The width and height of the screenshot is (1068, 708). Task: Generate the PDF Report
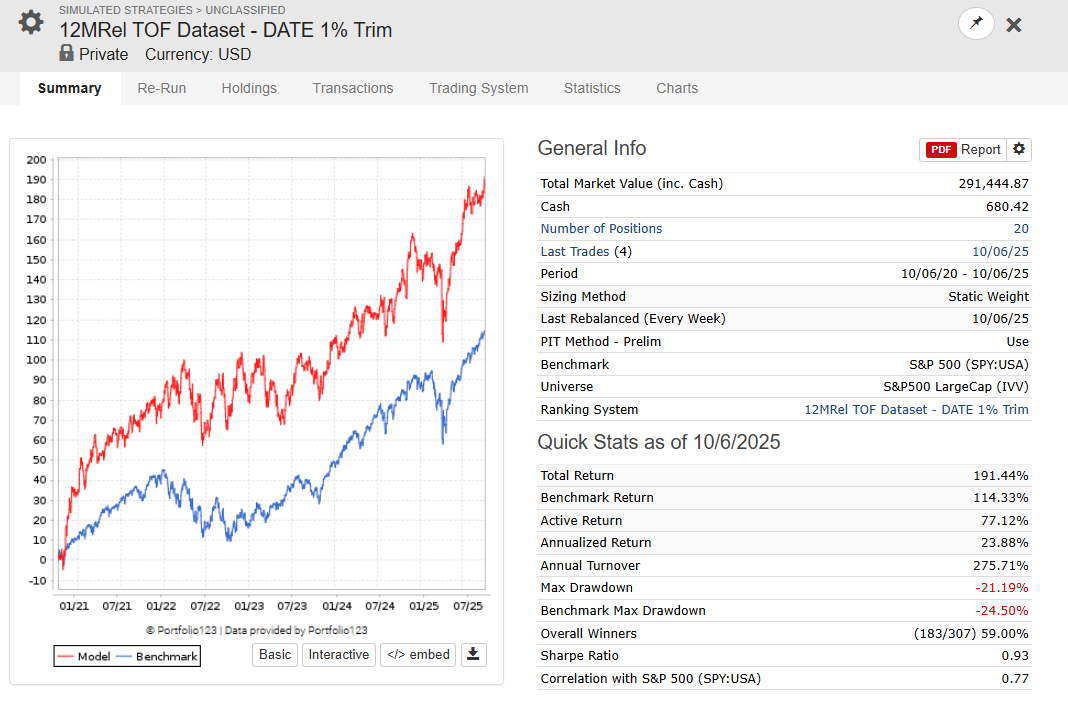tap(962, 150)
